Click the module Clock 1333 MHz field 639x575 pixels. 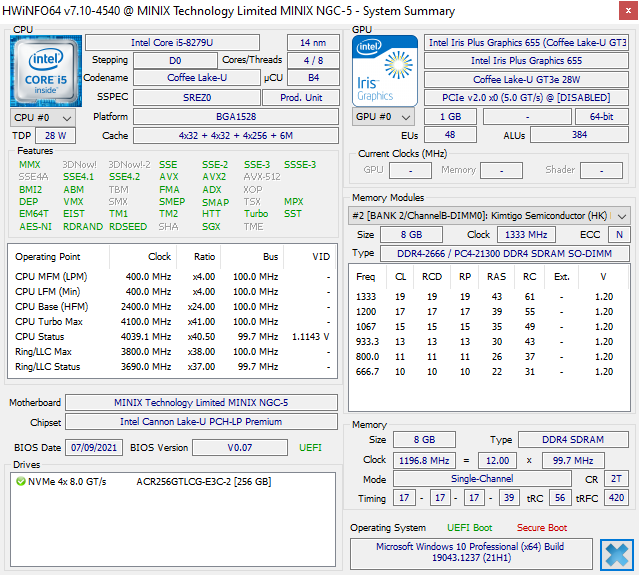(x=526, y=234)
